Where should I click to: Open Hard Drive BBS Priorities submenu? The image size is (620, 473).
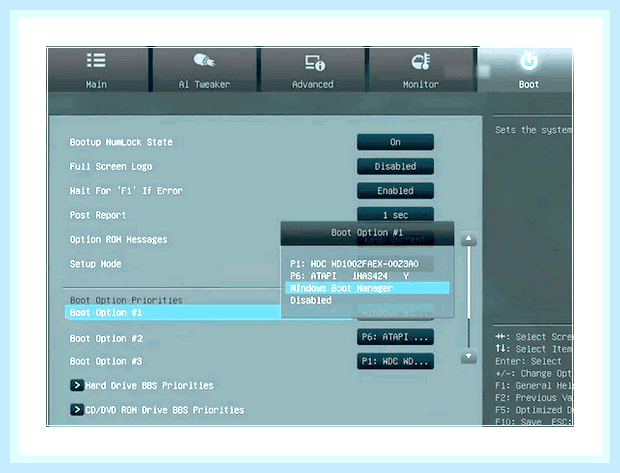[149, 386]
